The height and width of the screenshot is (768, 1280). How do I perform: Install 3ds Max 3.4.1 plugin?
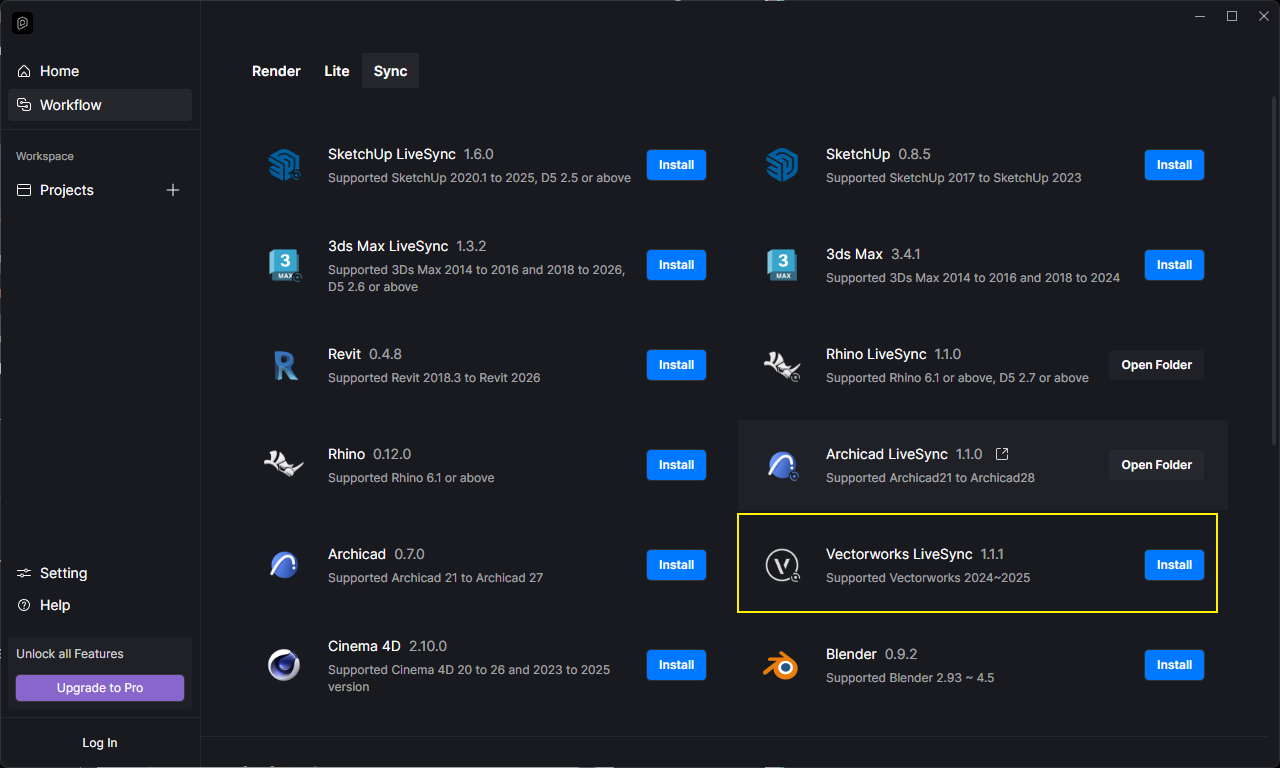coord(1174,265)
